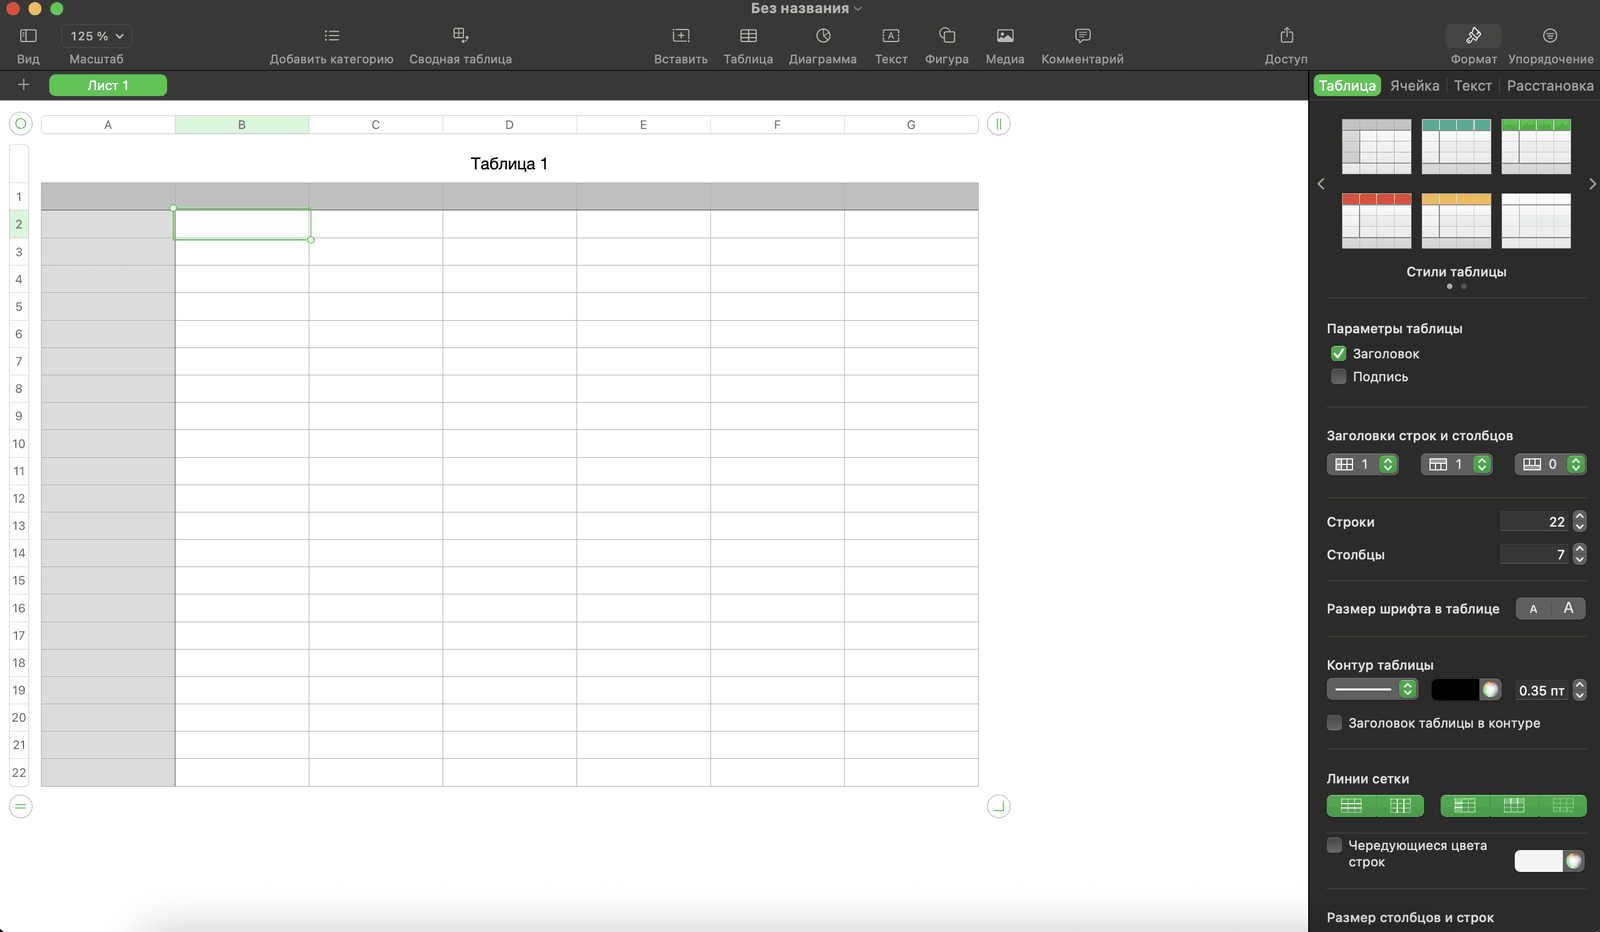Click the Доступ share icon
Image resolution: width=1600 pixels, height=932 pixels.
pyautogui.click(x=1286, y=36)
